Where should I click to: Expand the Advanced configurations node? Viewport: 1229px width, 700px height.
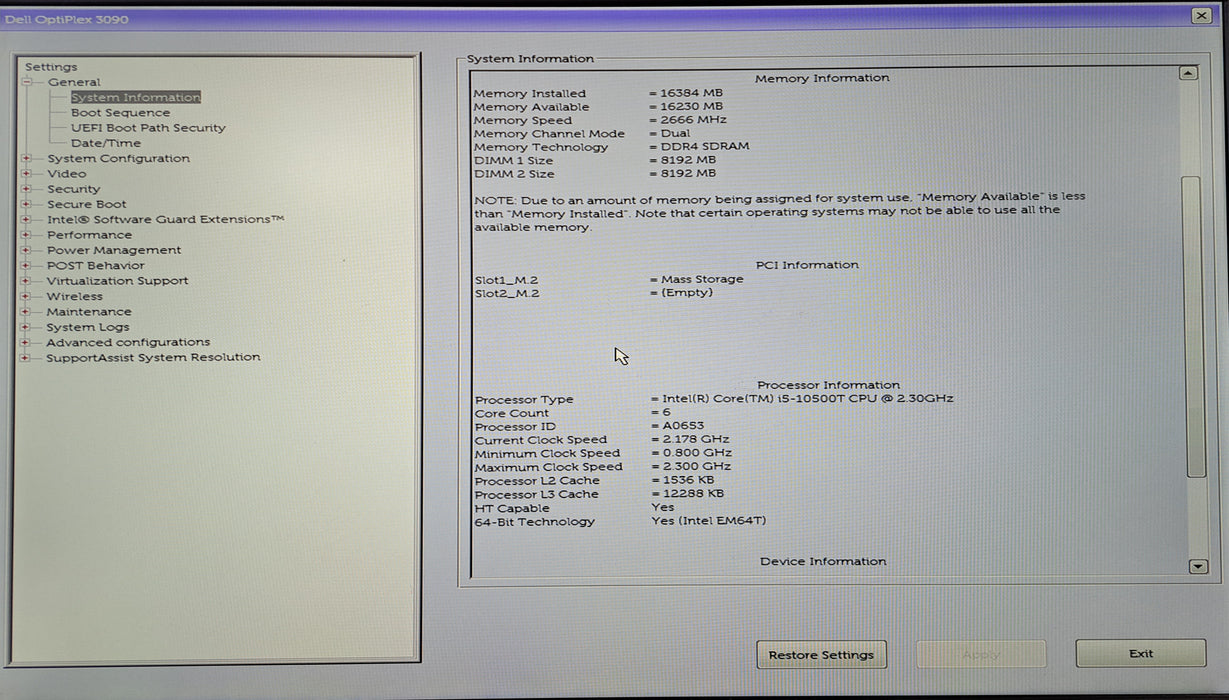click(x=26, y=342)
